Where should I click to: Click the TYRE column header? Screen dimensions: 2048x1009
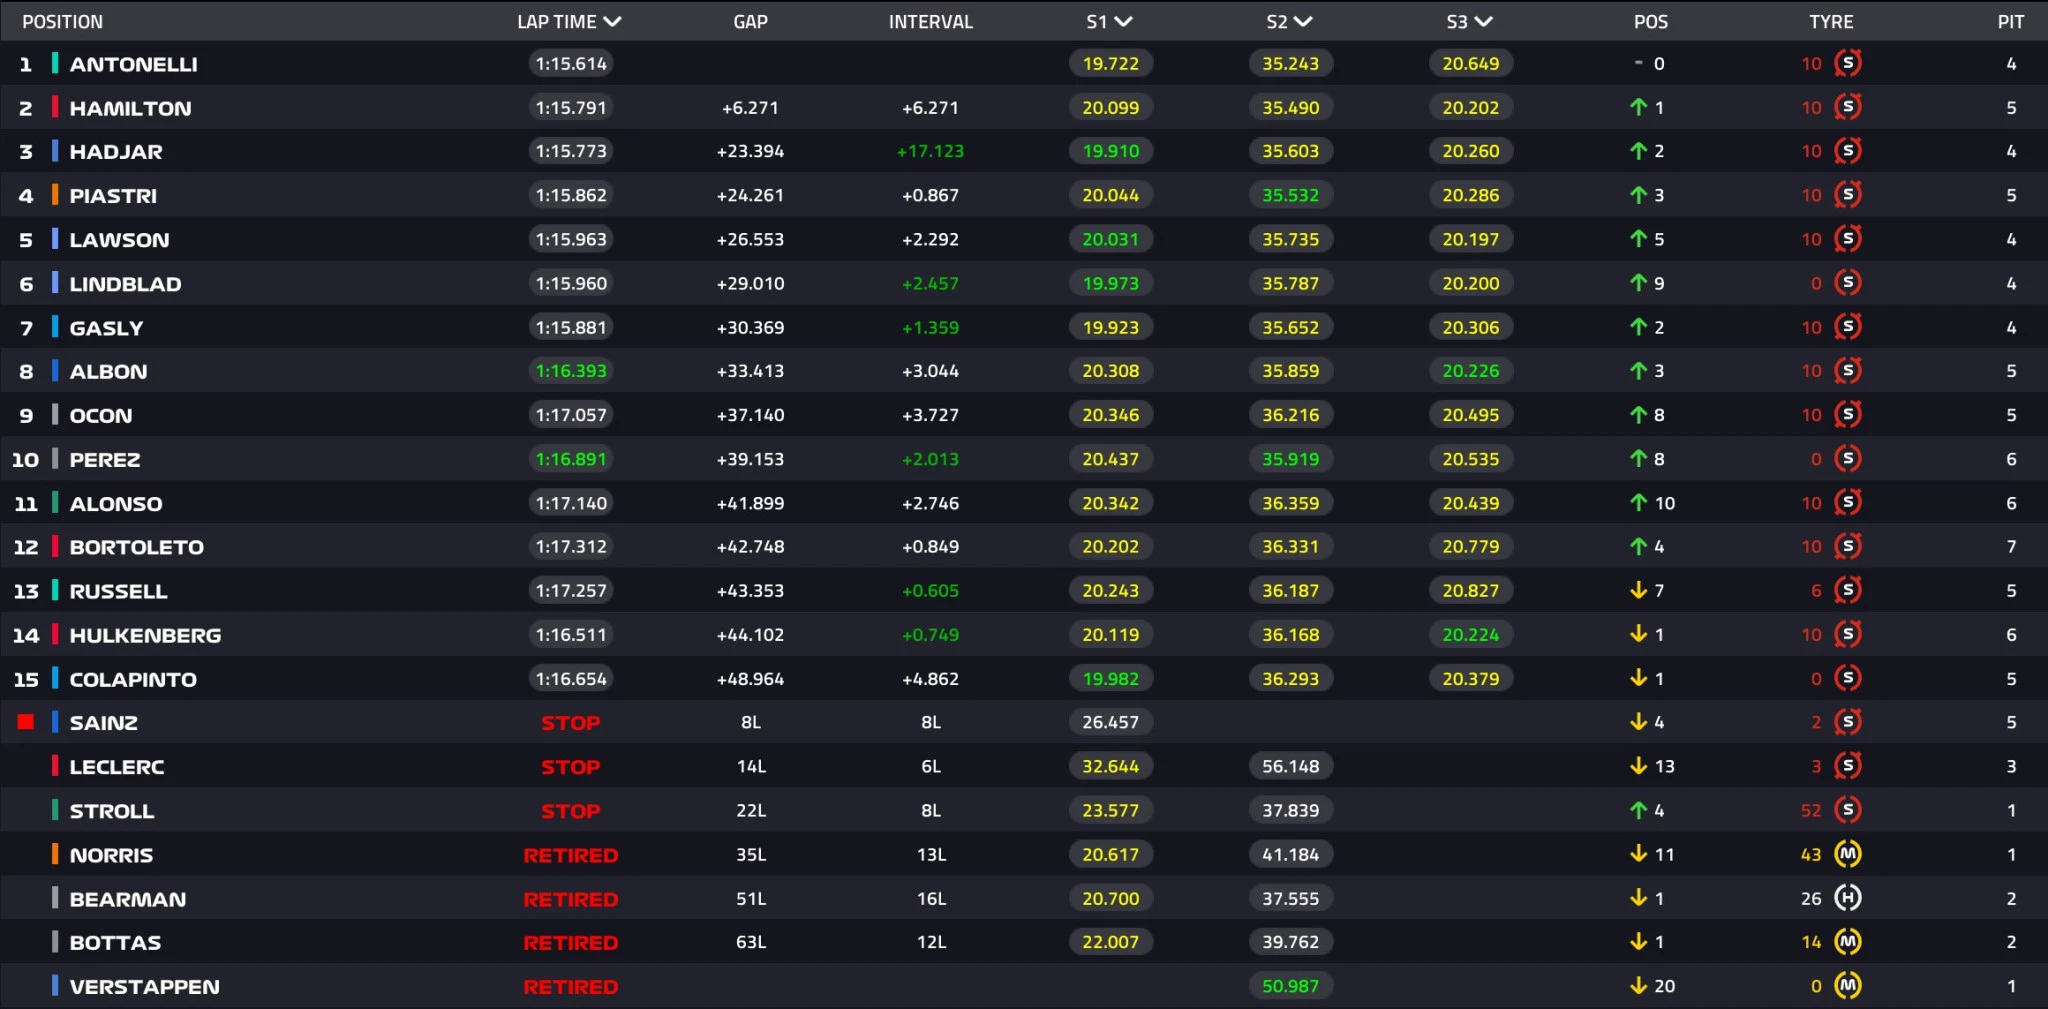tap(1831, 22)
